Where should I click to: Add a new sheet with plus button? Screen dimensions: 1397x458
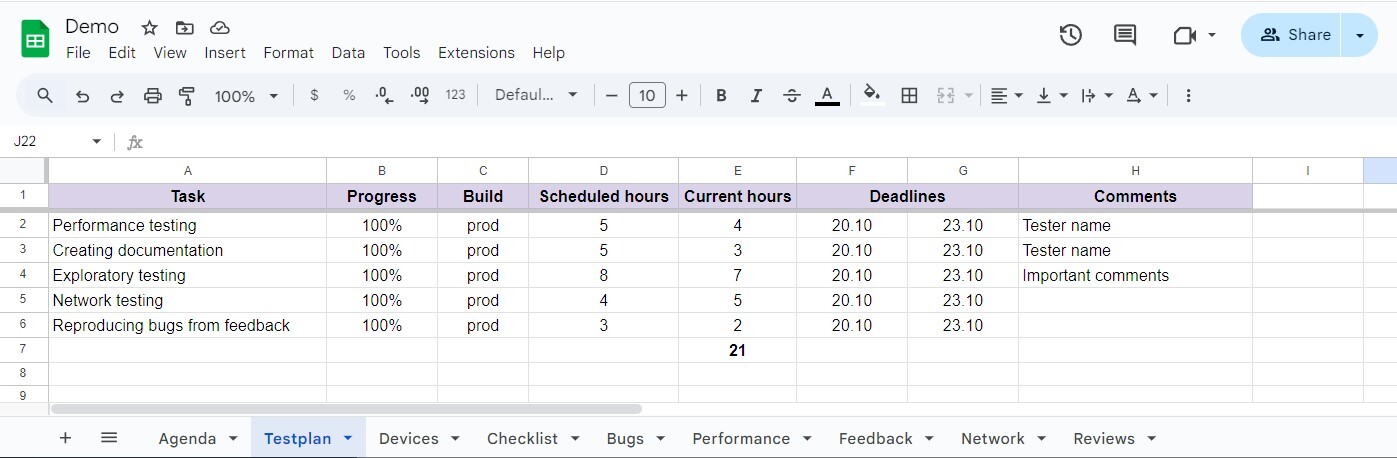pos(65,438)
